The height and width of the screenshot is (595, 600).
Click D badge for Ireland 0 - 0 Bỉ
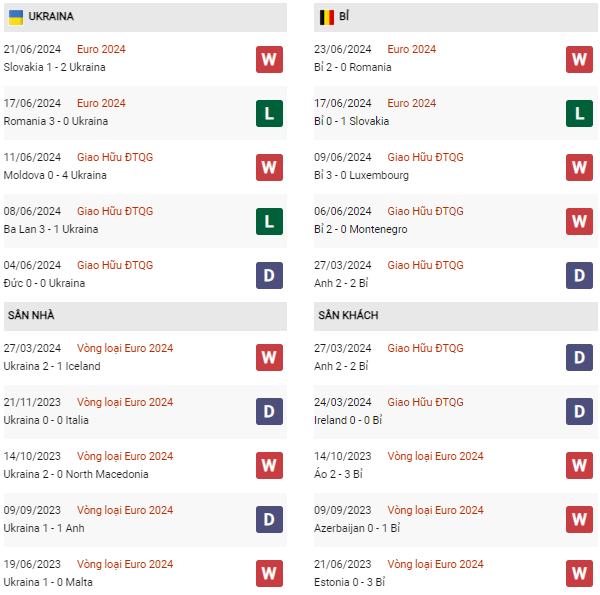[579, 412]
